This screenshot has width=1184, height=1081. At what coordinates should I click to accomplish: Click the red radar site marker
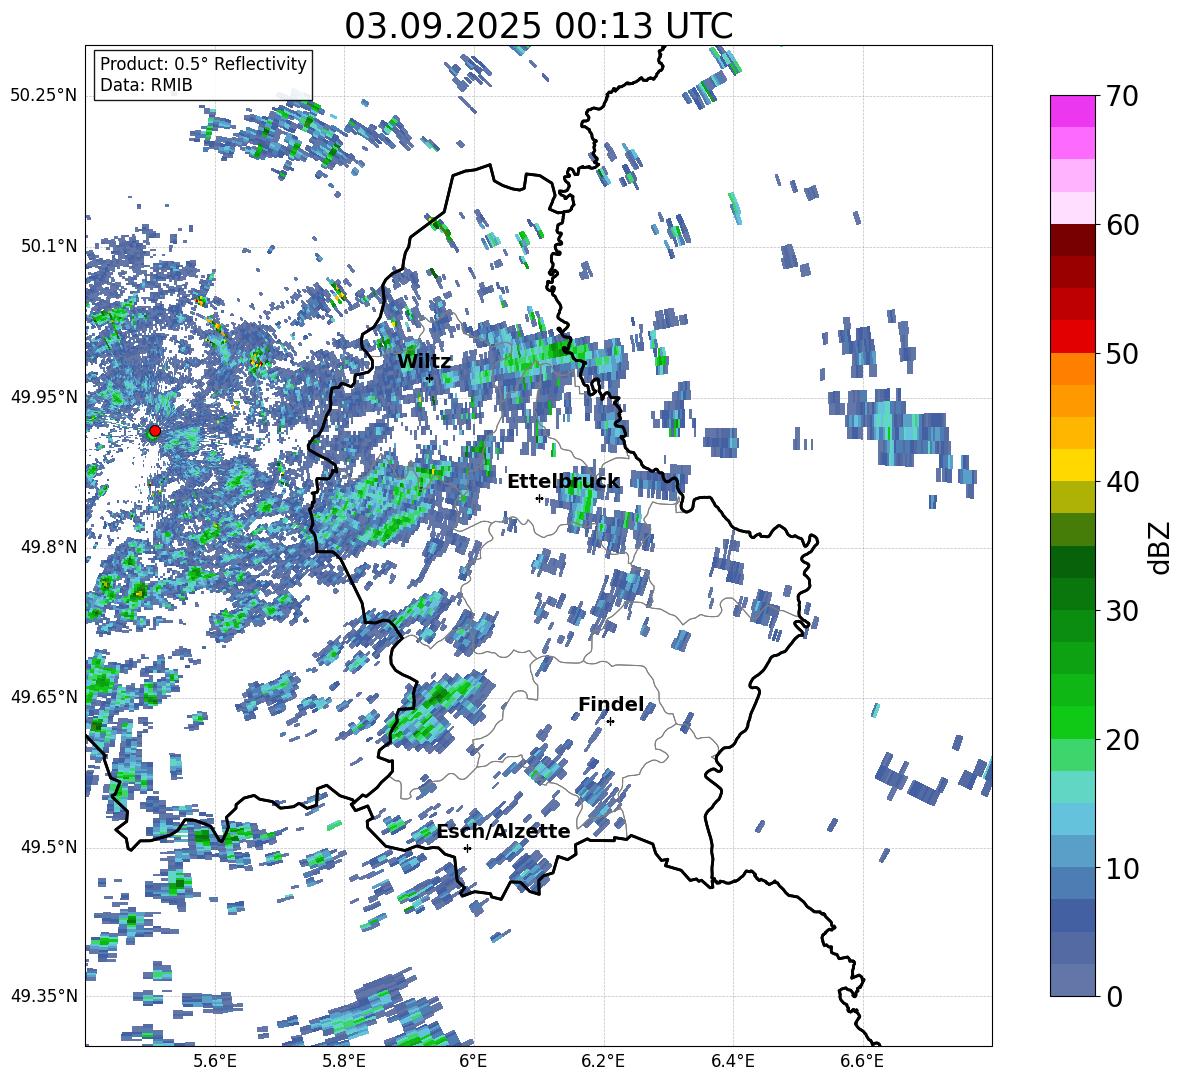pyautogui.click(x=154, y=431)
